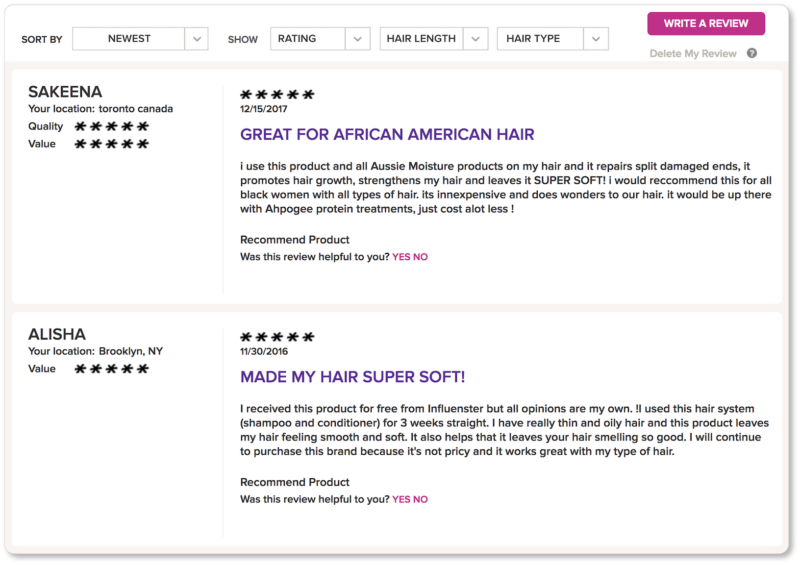Click Sakeena's overall star rating
Viewport: 800px width, 565px height.
point(277,94)
